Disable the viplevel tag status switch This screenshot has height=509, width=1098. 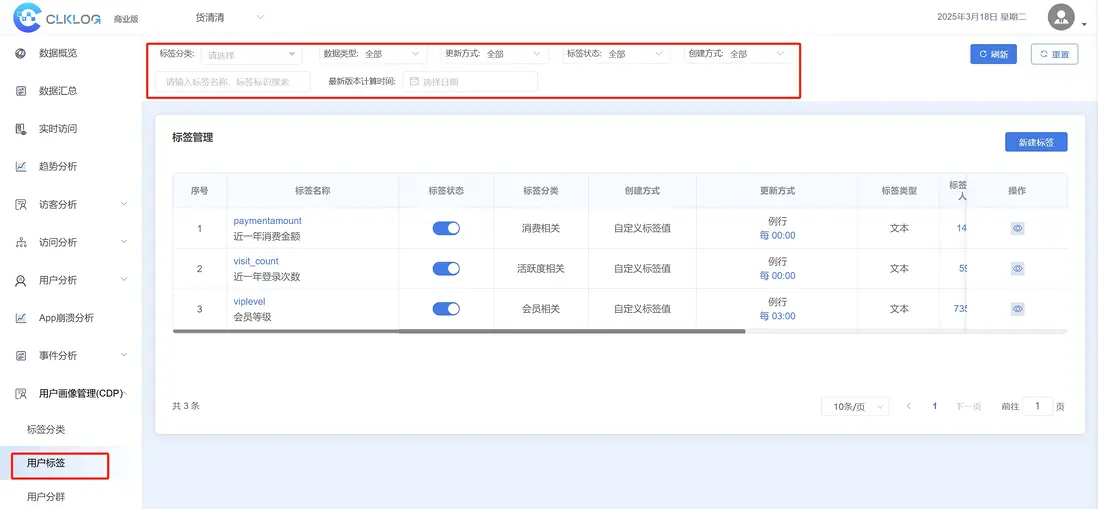click(x=446, y=309)
